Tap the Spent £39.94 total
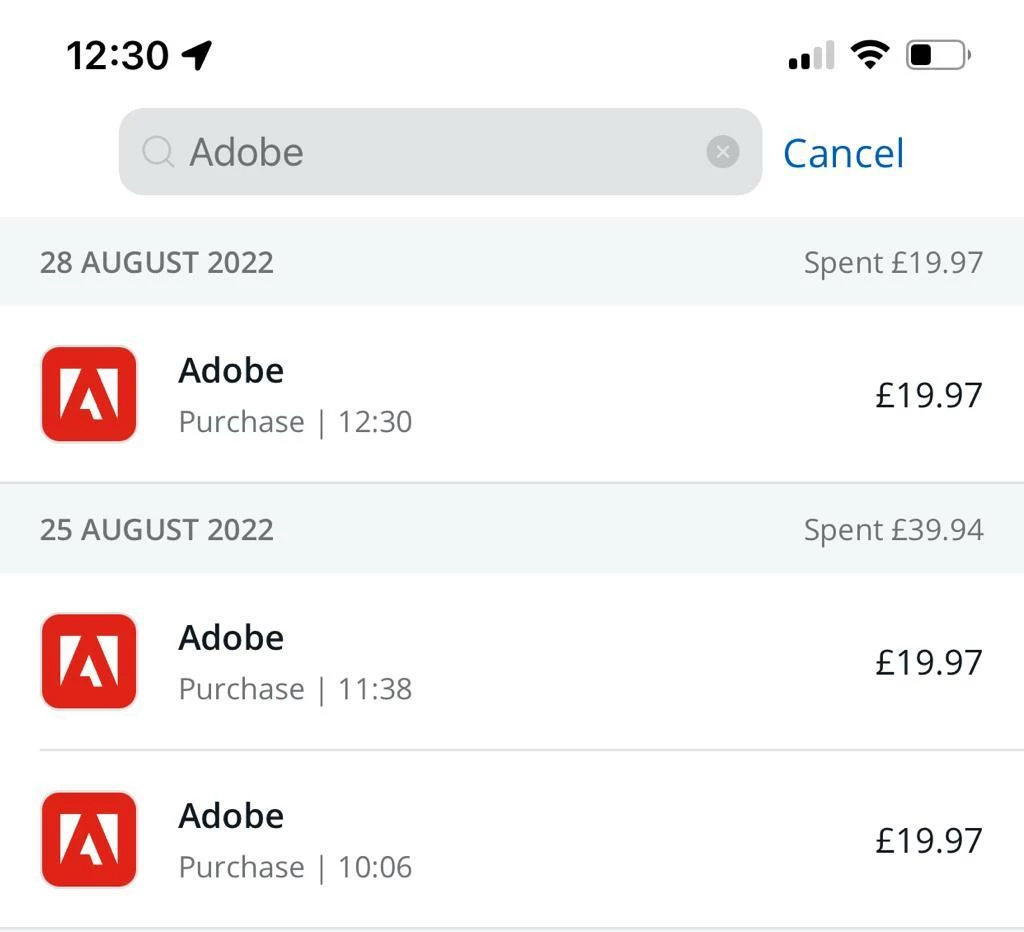 893,530
